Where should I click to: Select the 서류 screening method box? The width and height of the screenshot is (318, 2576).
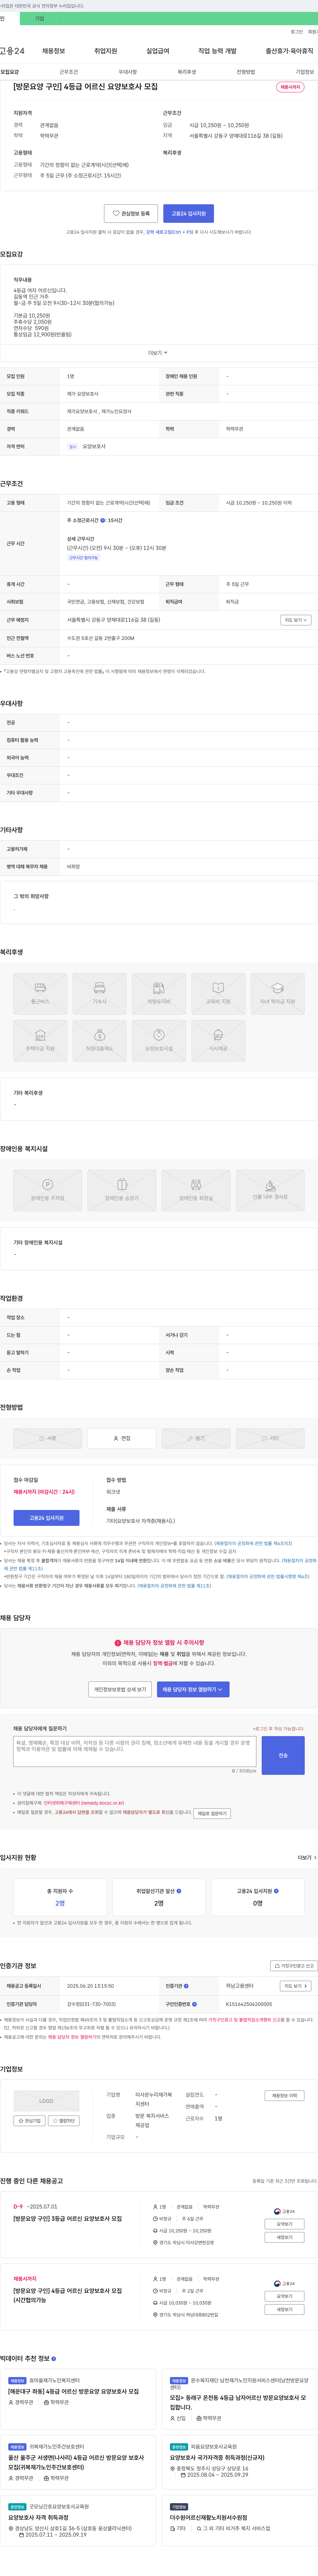[x=47, y=1438]
